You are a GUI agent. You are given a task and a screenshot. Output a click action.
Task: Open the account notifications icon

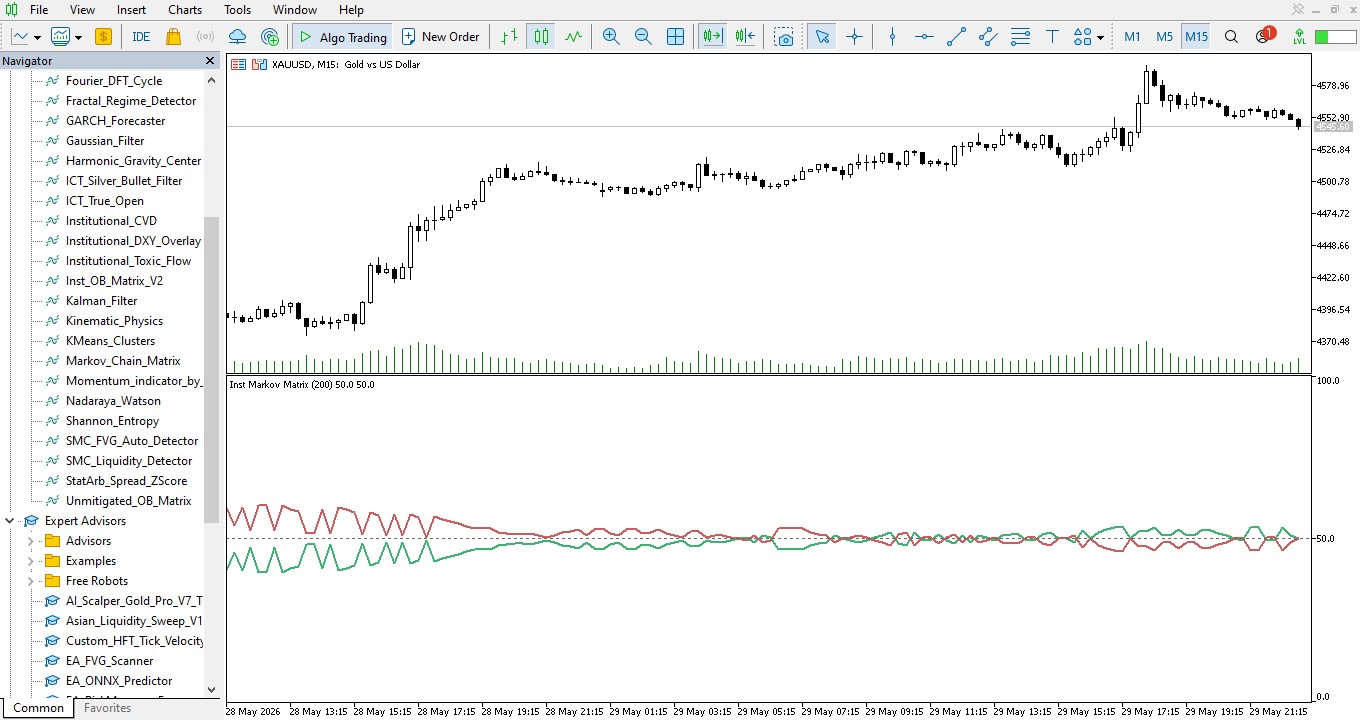coord(1264,37)
